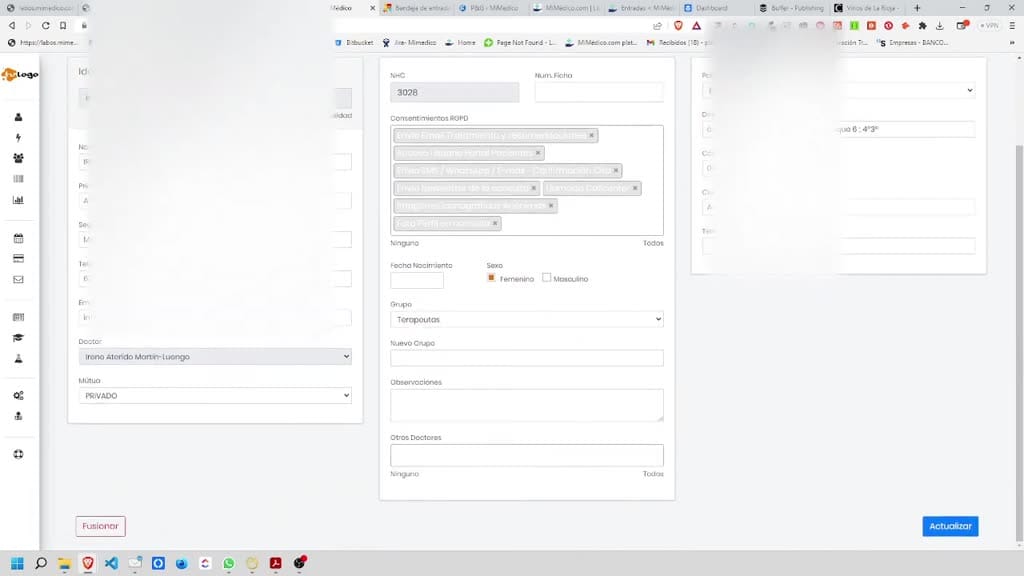This screenshot has width=1024, height=576.
Task: Open the Mútua dropdown showing PRIVADO
Action: tap(215, 396)
